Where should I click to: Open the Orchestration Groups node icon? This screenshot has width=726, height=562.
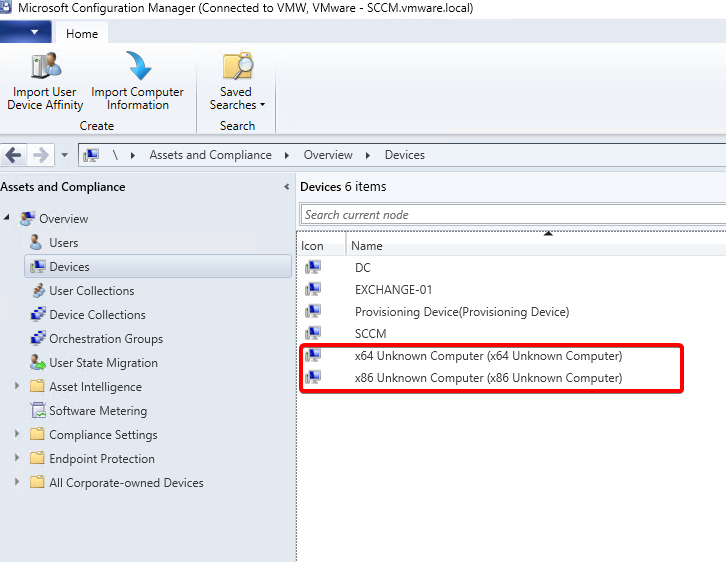(38, 339)
